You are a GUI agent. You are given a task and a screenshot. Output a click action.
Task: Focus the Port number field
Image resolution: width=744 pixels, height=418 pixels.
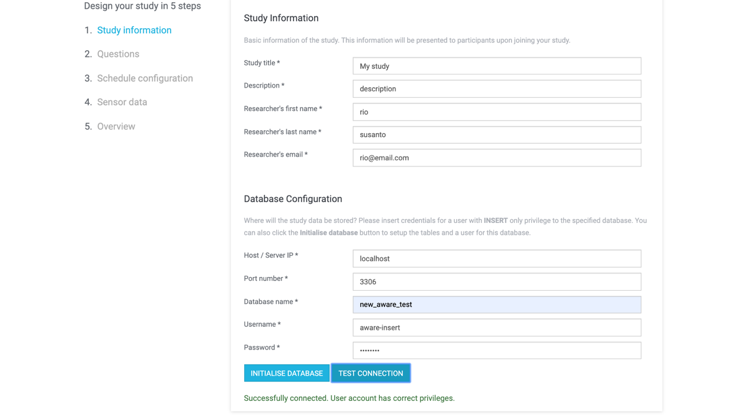point(497,282)
